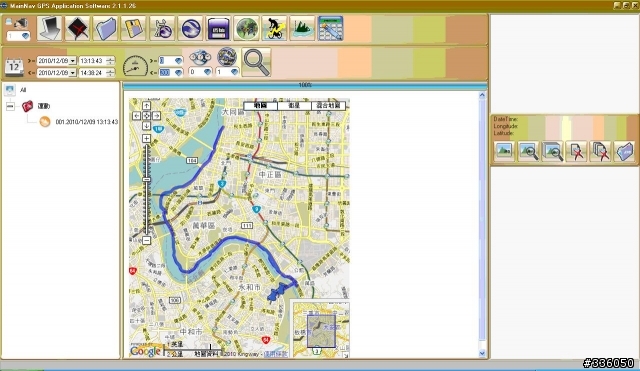Open the start date dropdown 2010/12/09
640x371 pixels.
(73, 61)
